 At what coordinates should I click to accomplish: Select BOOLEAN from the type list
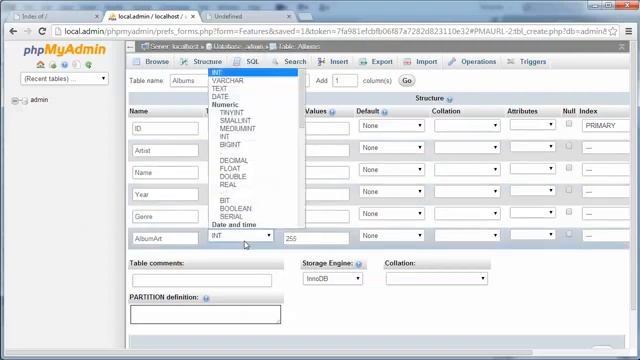tap(236, 209)
